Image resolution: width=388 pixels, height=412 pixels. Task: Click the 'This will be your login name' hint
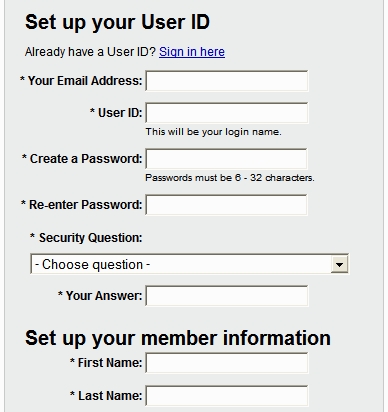(x=213, y=132)
